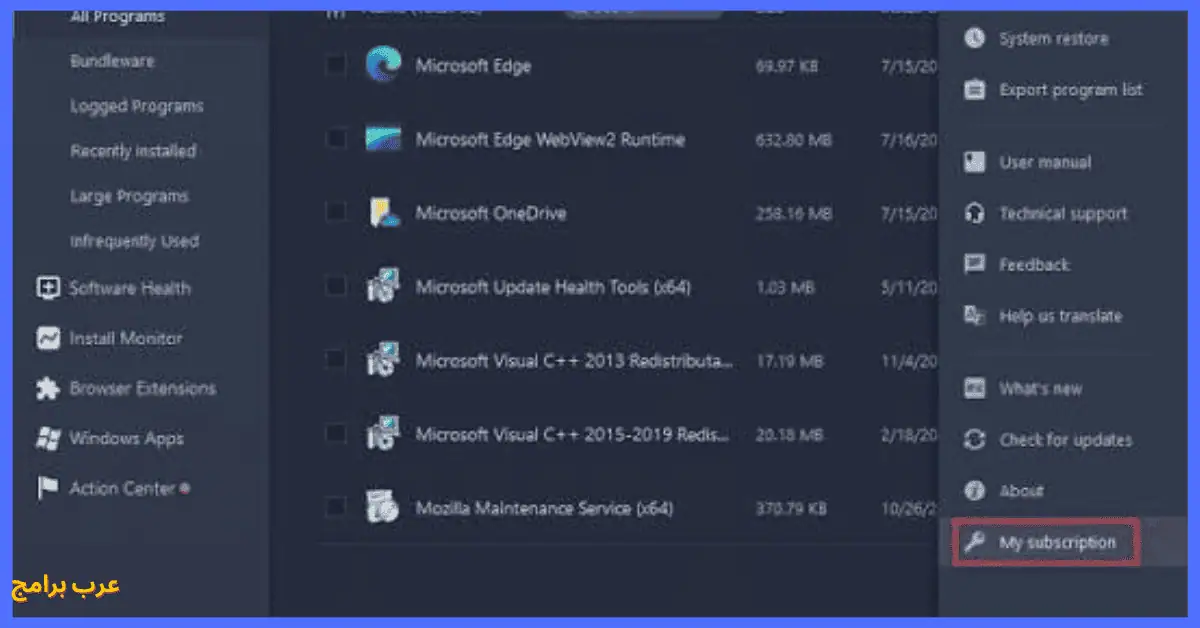Tick the Visual C++ 2013 Redistributable checkbox
Screen dimensions: 1200x628
tap(336, 360)
